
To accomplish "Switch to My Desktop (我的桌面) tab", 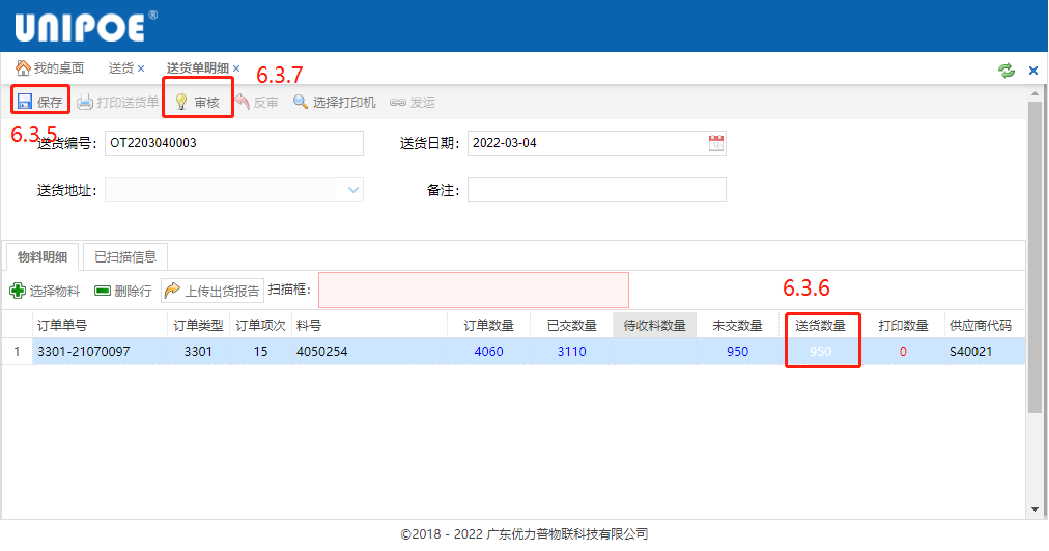I will 50,68.
